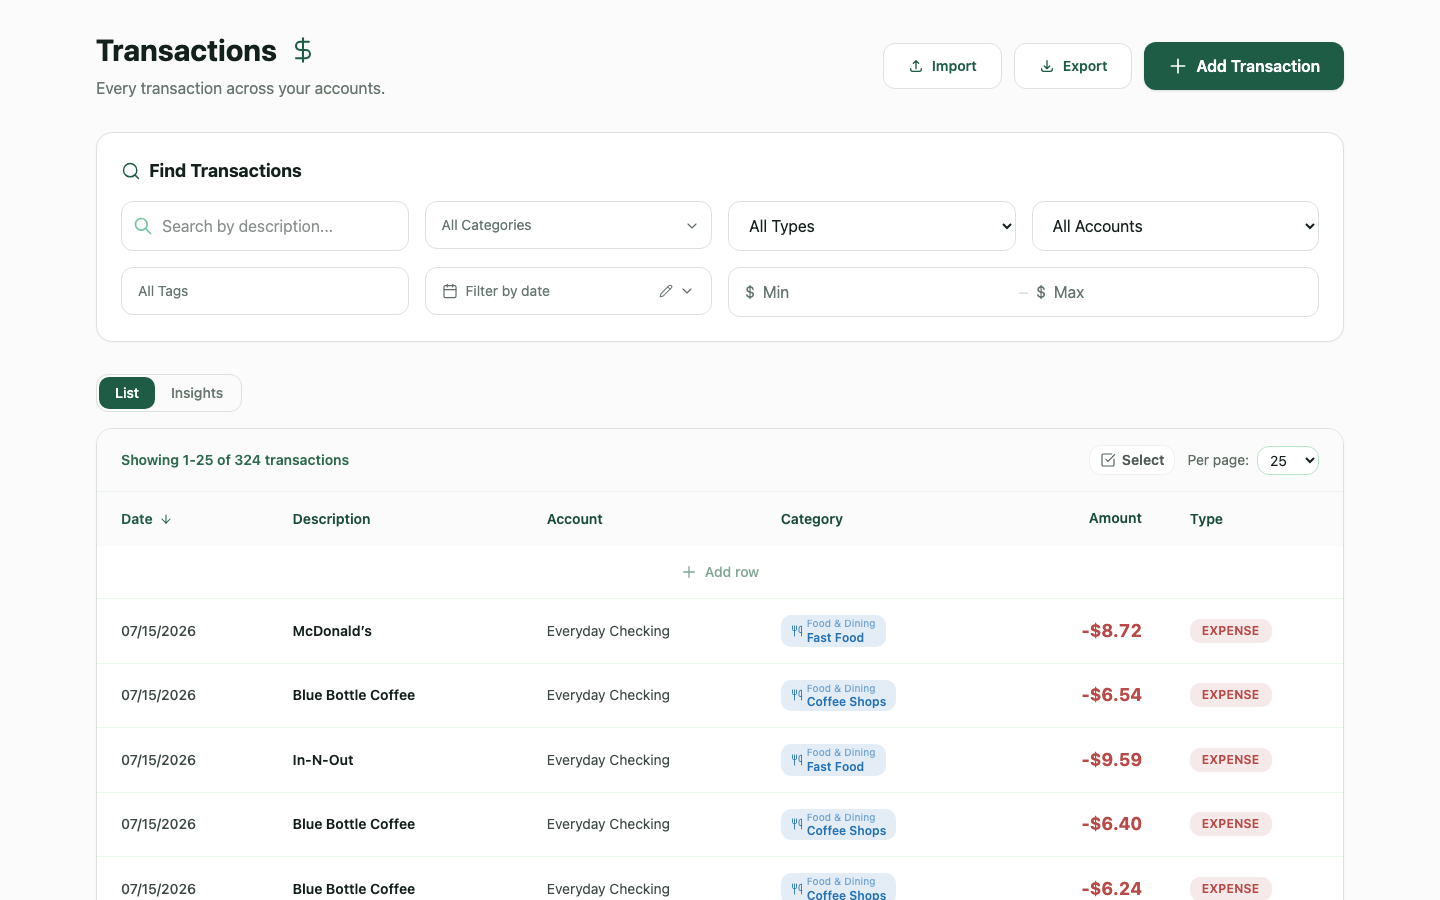
Task: Click the Select checkbox button
Action: 1132,460
